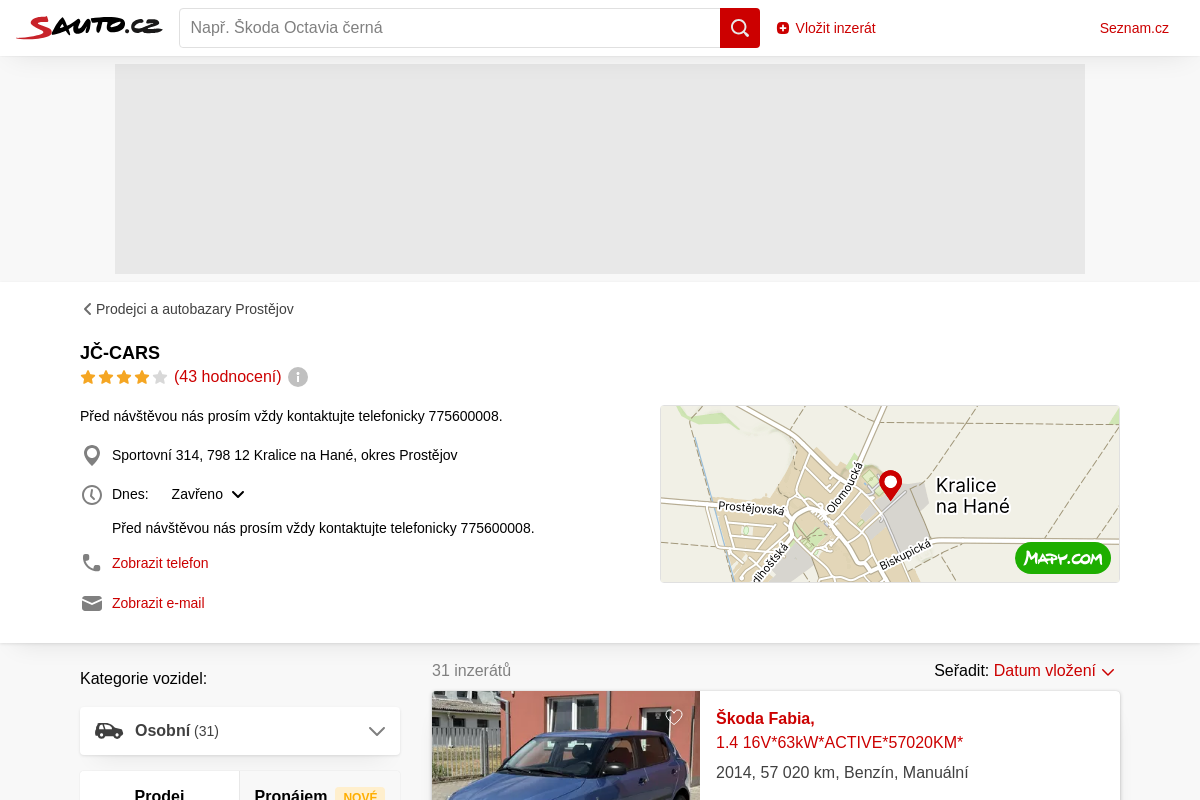The image size is (1200, 800).
Task: Click the 31 inzerátů count text
Action: [471, 670]
